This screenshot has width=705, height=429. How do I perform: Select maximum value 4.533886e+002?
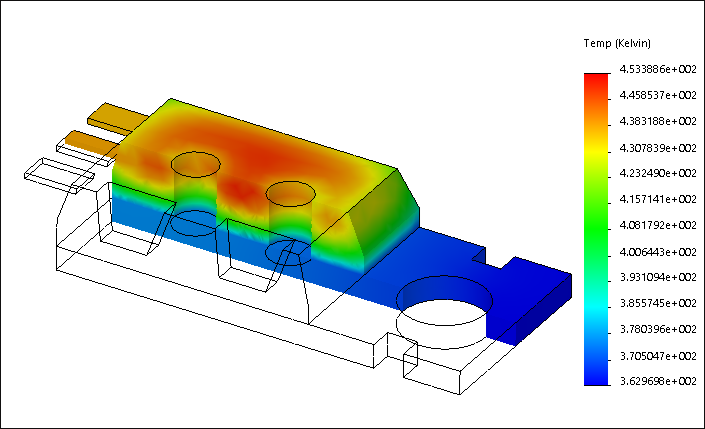click(658, 69)
